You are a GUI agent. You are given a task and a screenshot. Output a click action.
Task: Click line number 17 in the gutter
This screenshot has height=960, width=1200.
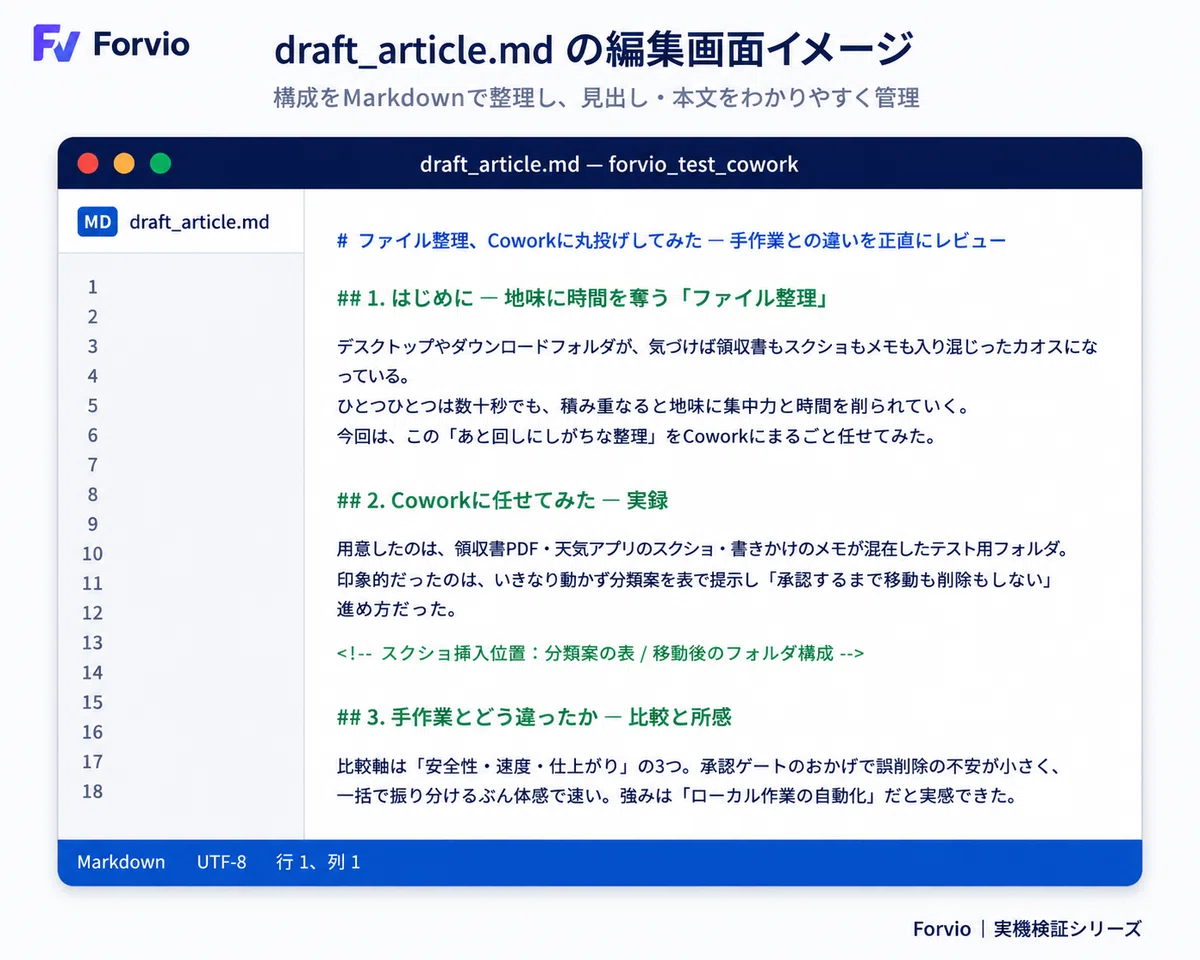click(x=93, y=761)
